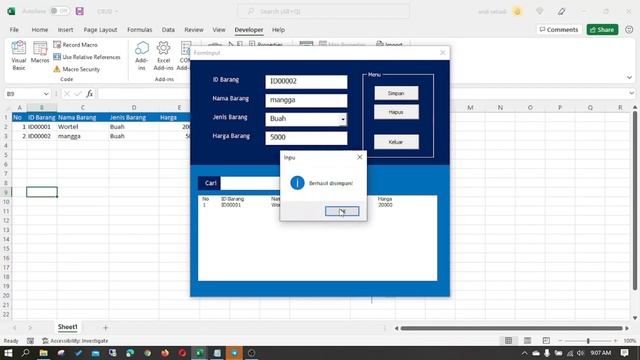Toggle Use Relative References
Screen dimensions: 640x360
point(87,57)
